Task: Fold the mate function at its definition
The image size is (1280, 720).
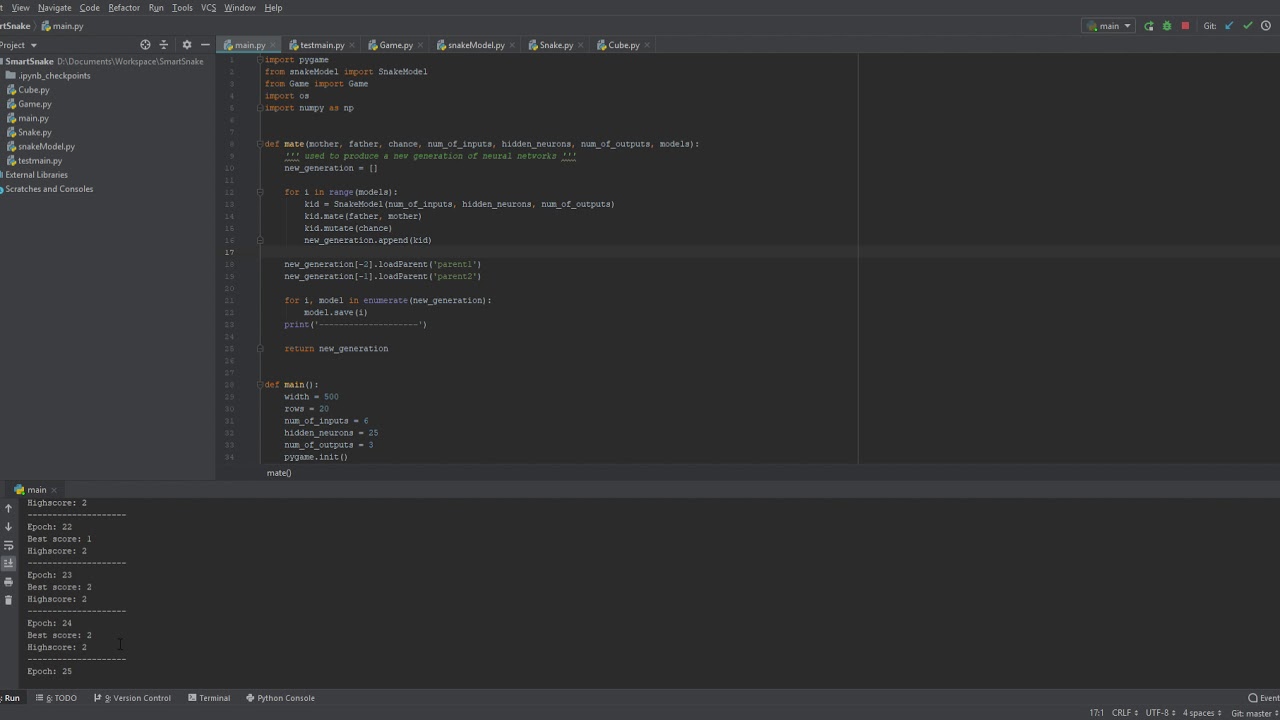Action: [x=259, y=144]
